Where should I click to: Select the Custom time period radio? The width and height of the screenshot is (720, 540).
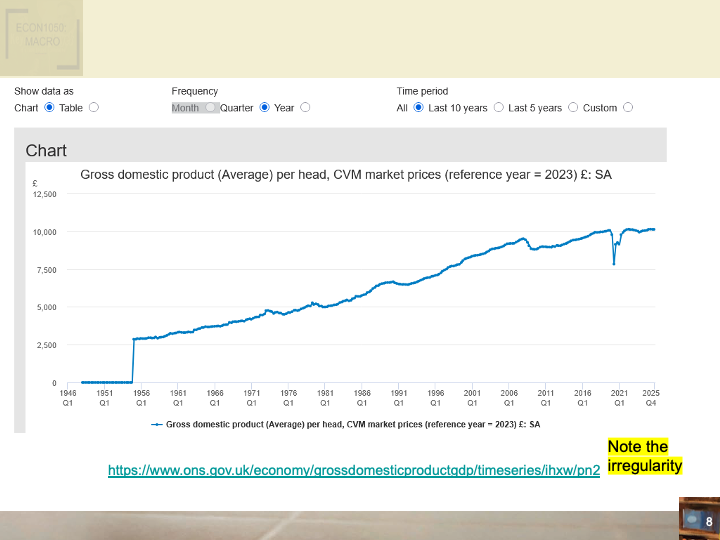coord(628,108)
